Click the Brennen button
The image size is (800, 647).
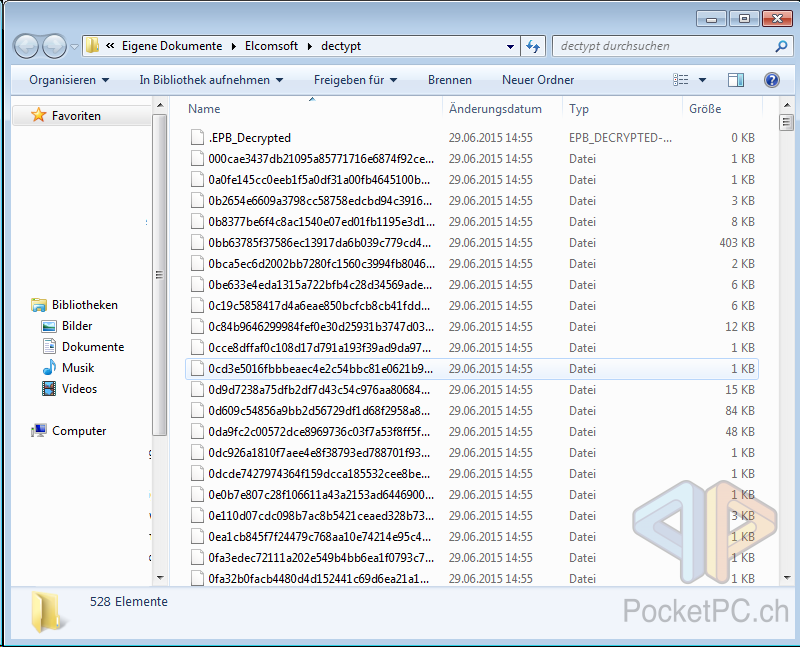[x=449, y=80]
